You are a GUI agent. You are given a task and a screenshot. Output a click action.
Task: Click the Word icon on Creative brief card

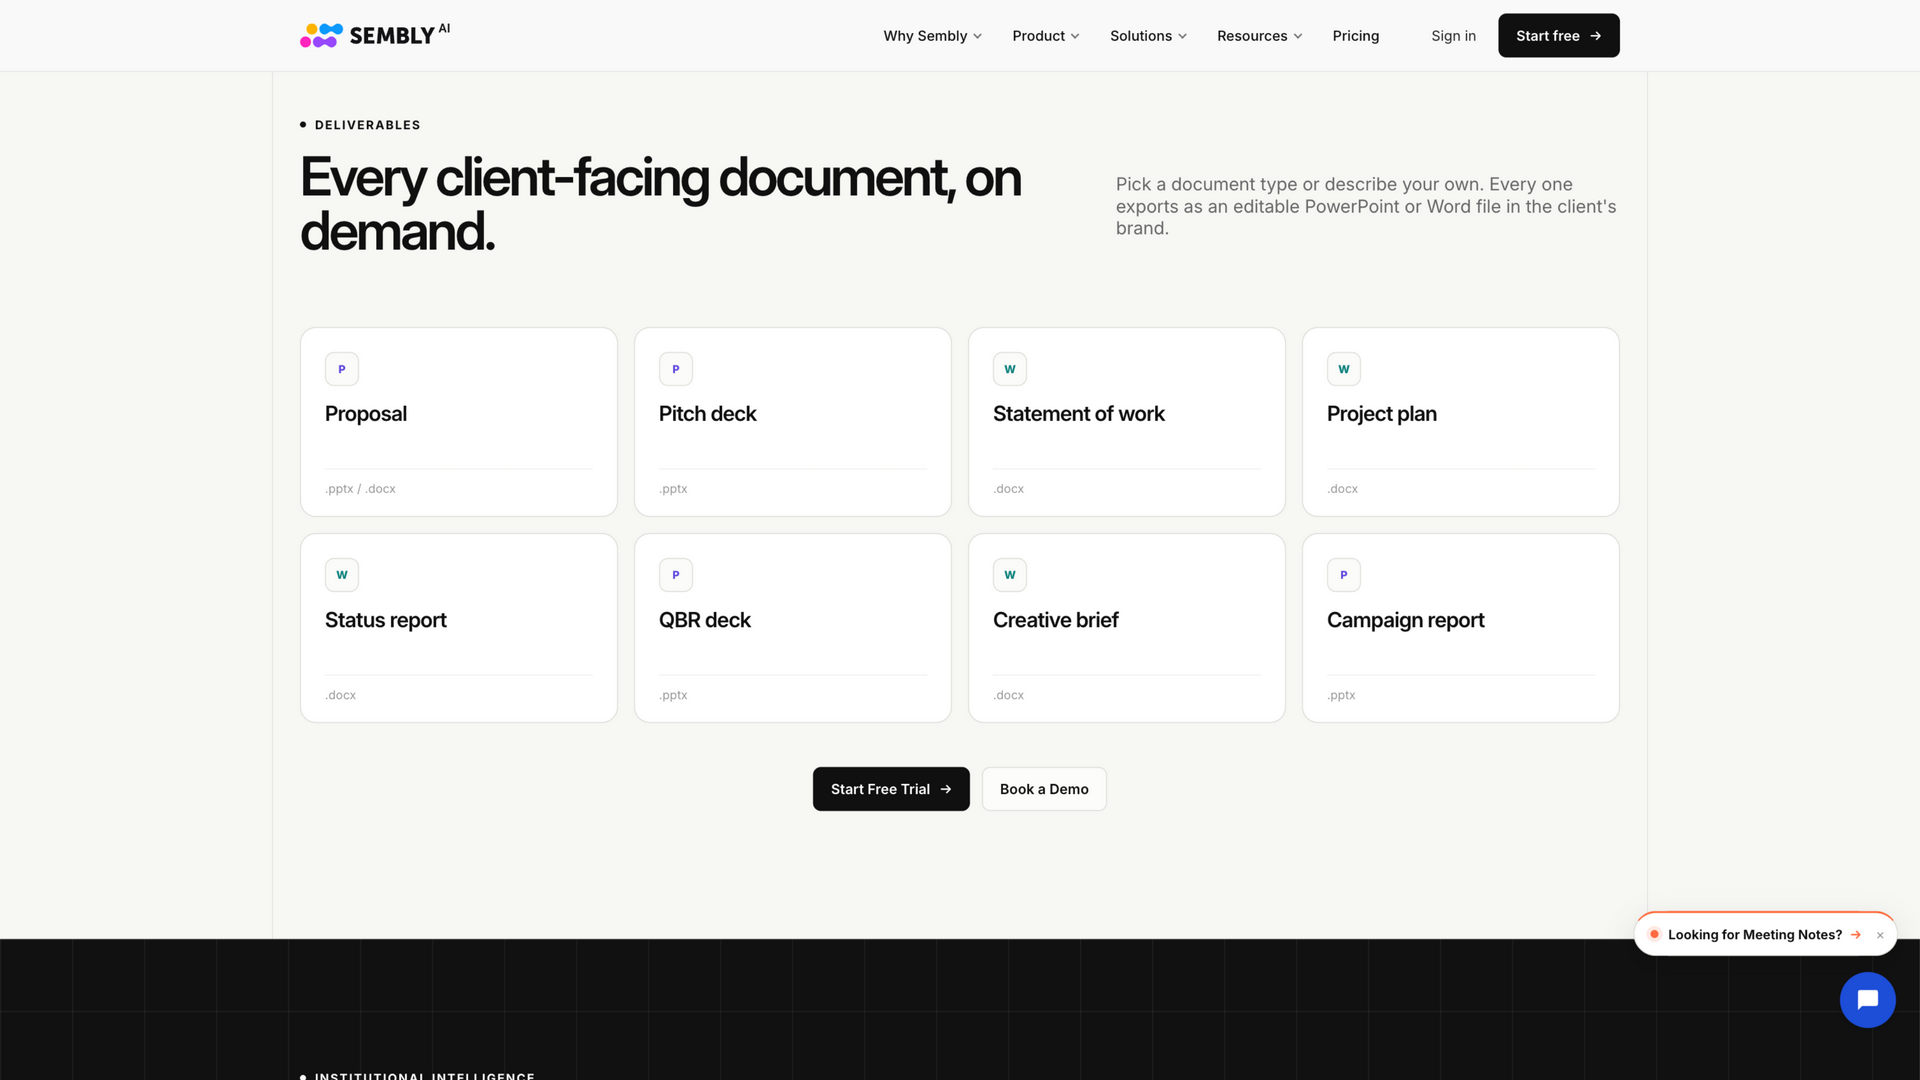click(1010, 575)
